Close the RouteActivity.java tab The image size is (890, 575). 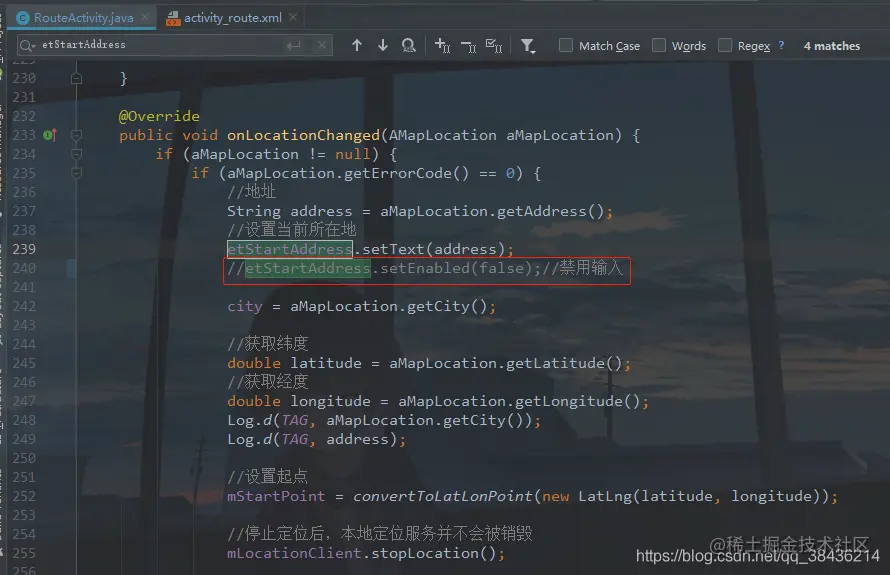point(145,17)
